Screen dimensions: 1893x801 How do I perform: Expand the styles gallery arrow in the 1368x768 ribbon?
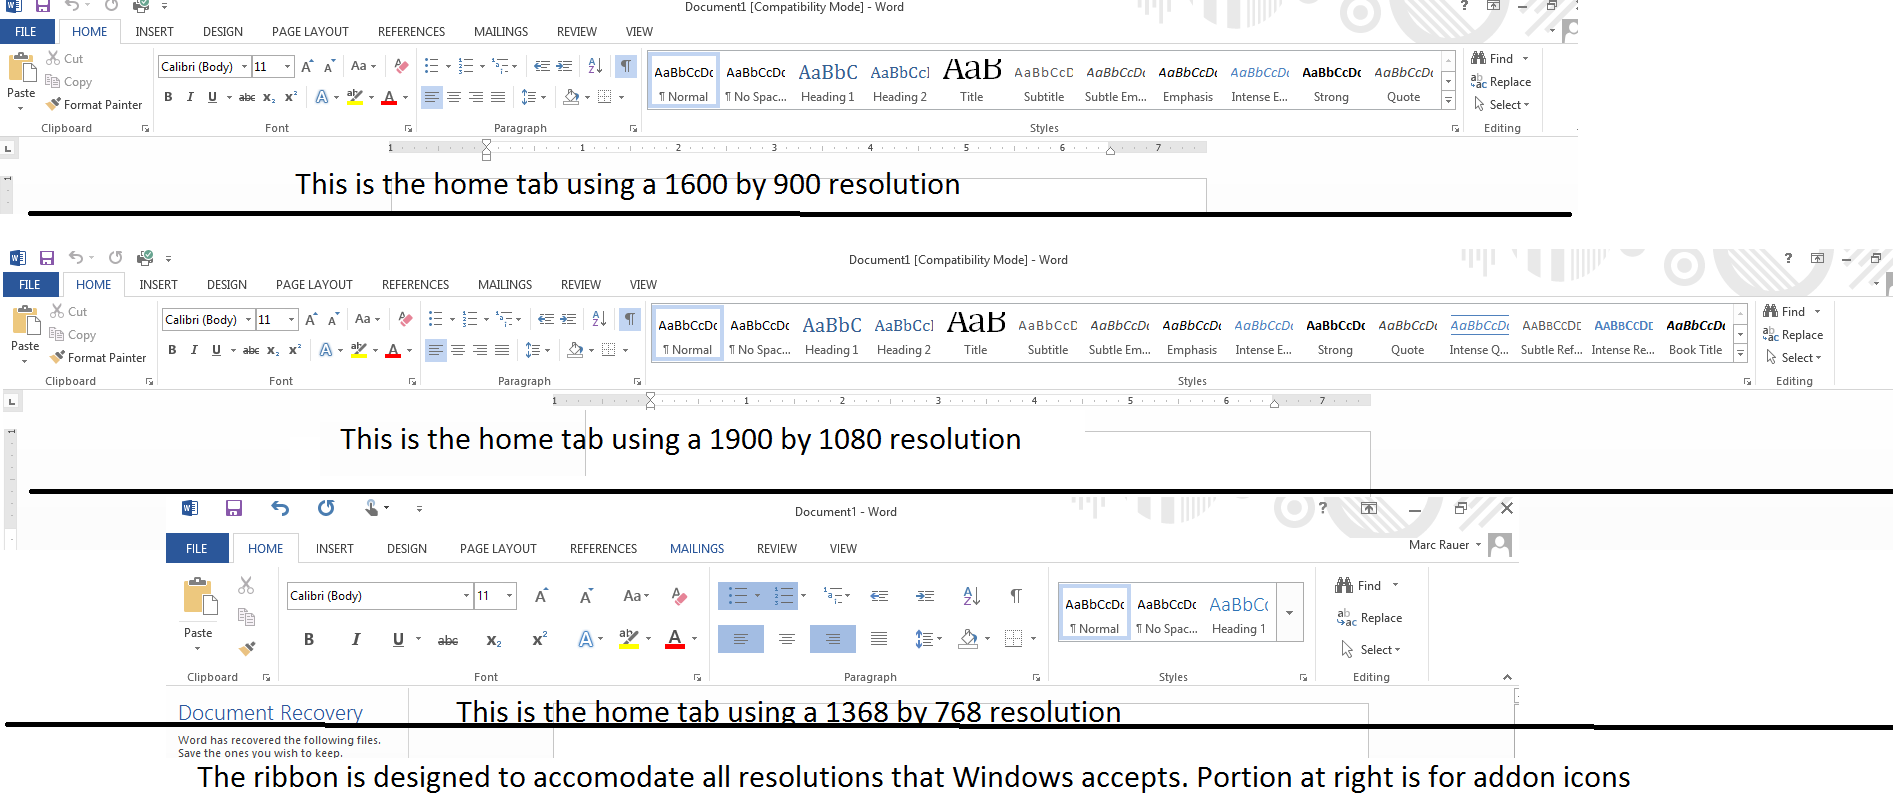[1290, 613]
